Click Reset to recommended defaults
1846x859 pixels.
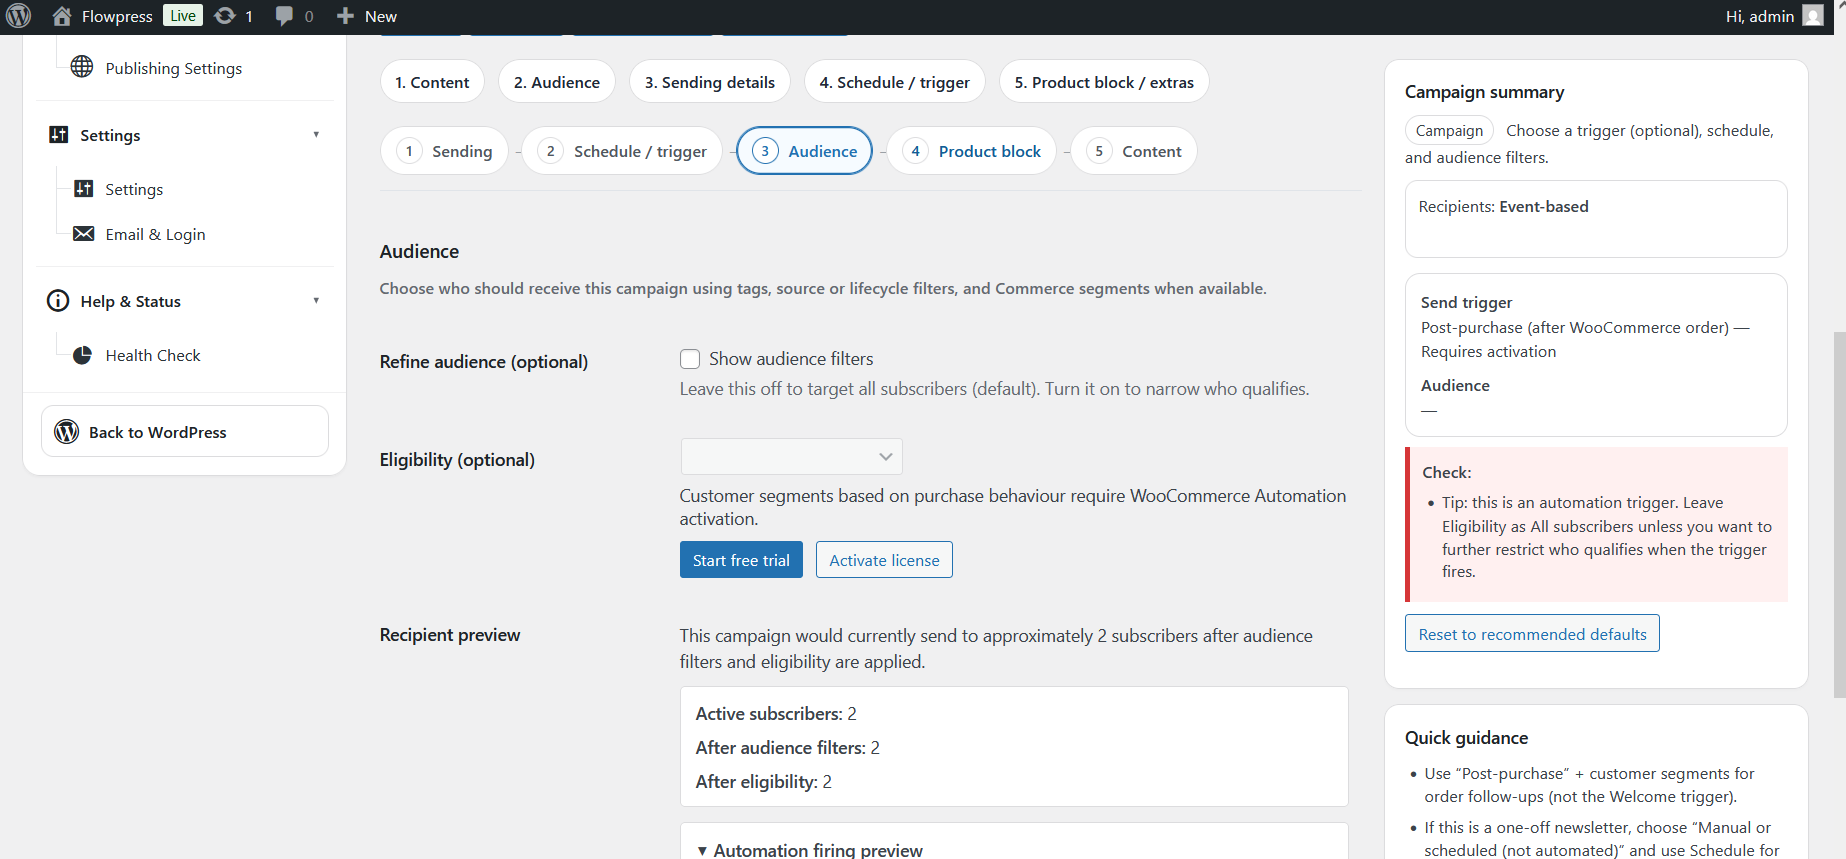1532,634
